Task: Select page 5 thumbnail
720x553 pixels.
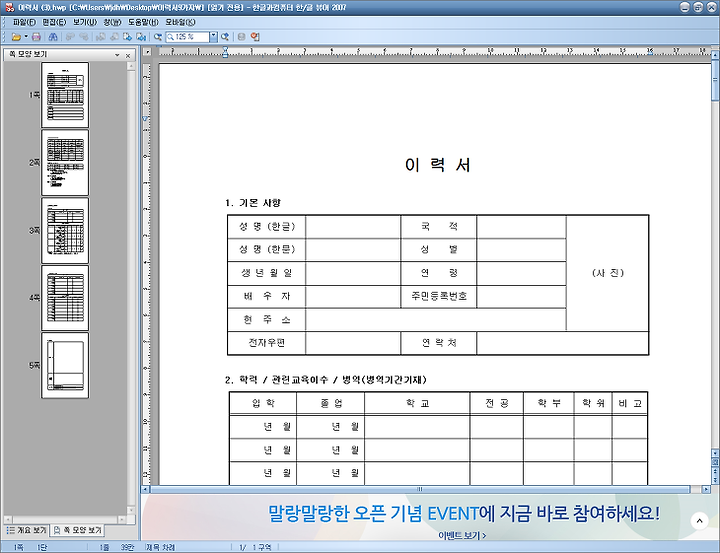Action: [x=65, y=366]
